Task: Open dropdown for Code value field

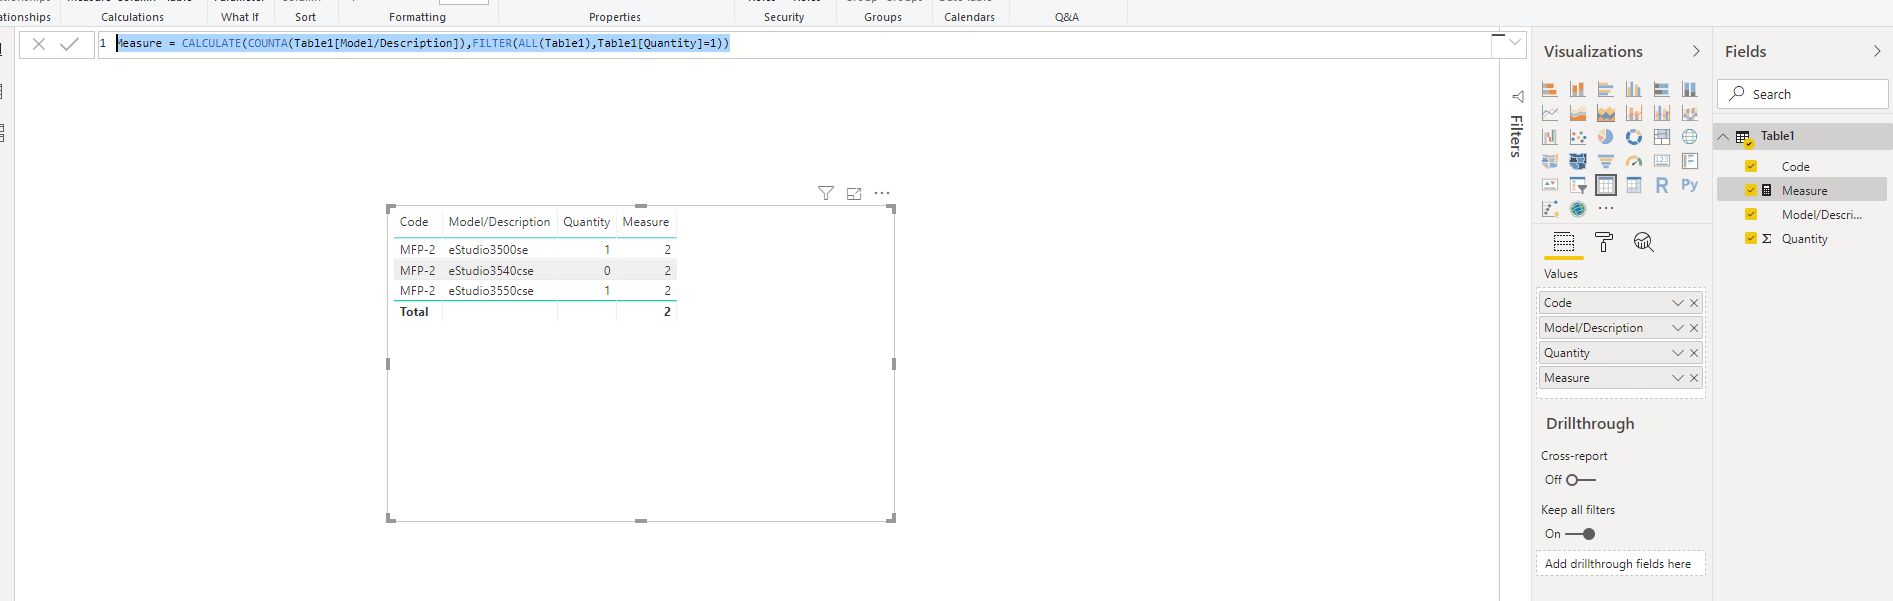Action: (1677, 303)
